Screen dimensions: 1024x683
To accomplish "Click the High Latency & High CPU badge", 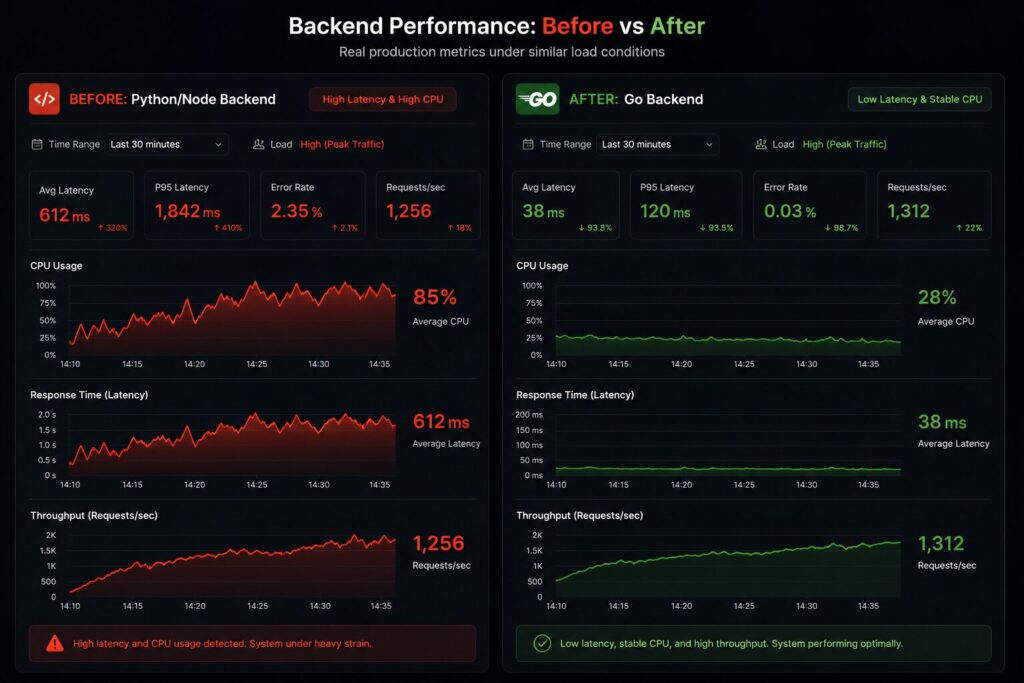I will 383,99.
